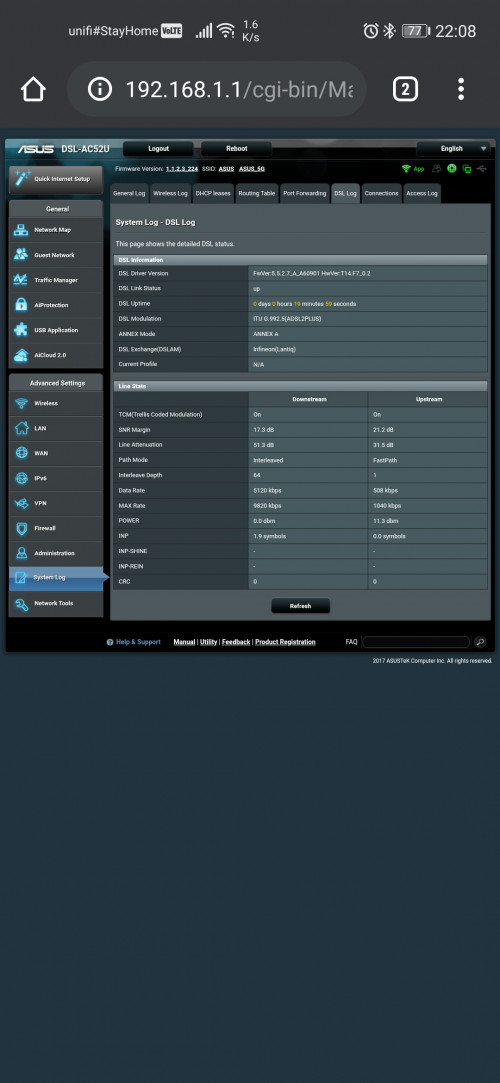Click the guest users status icon
The image size is (500, 1083).
click(x=436, y=169)
